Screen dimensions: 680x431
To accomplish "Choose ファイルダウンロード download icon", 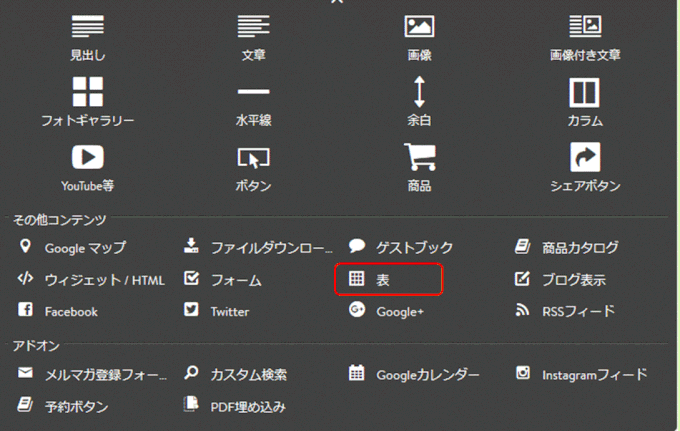I will click(x=191, y=245).
